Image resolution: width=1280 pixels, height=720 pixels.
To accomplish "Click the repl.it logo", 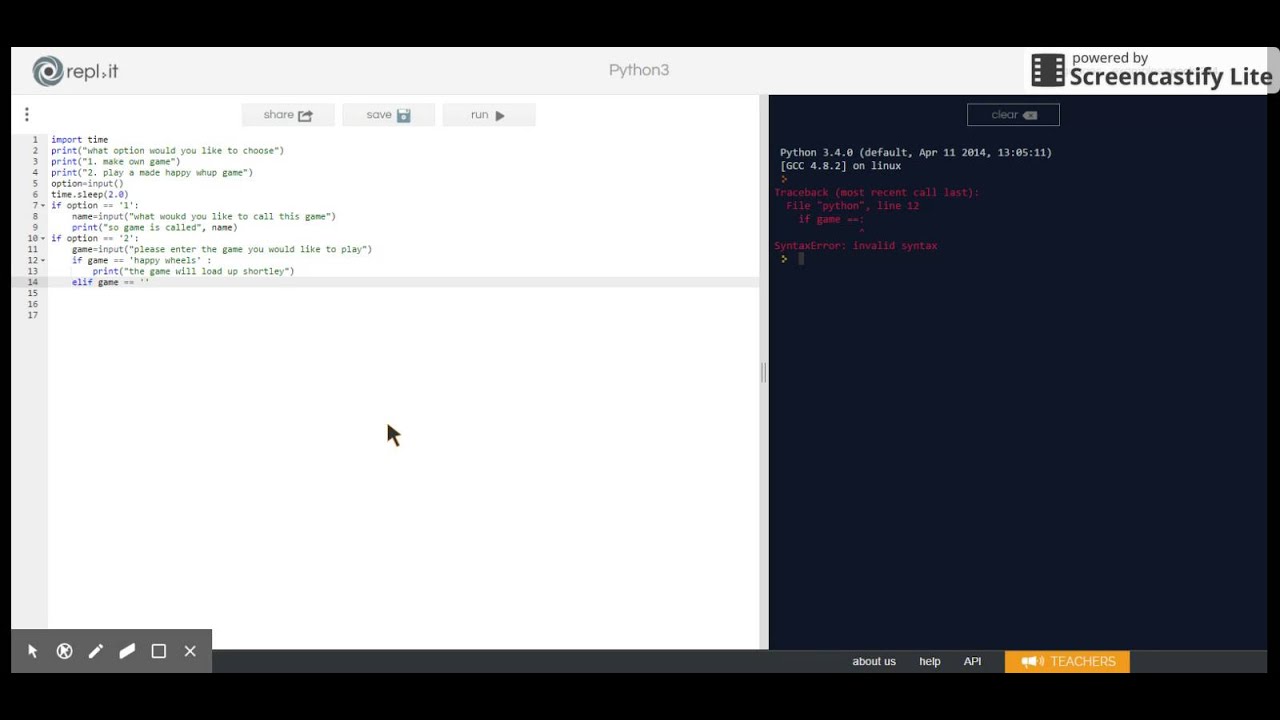I will 75,71.
